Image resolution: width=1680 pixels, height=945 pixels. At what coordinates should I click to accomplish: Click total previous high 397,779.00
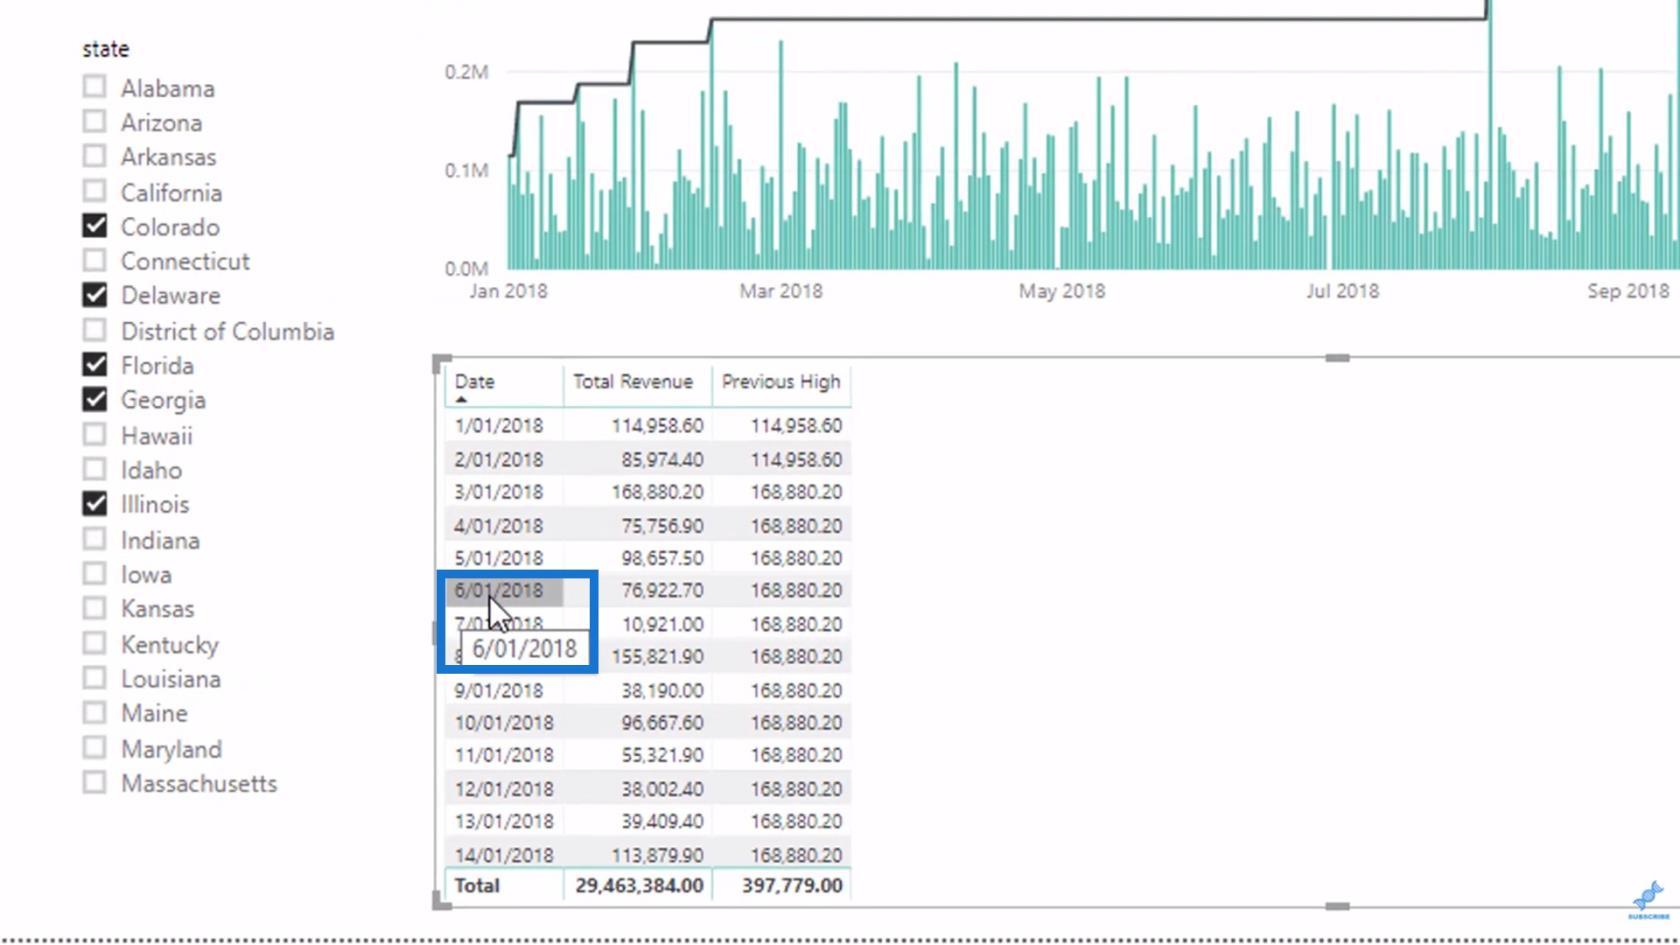(792, 886)
